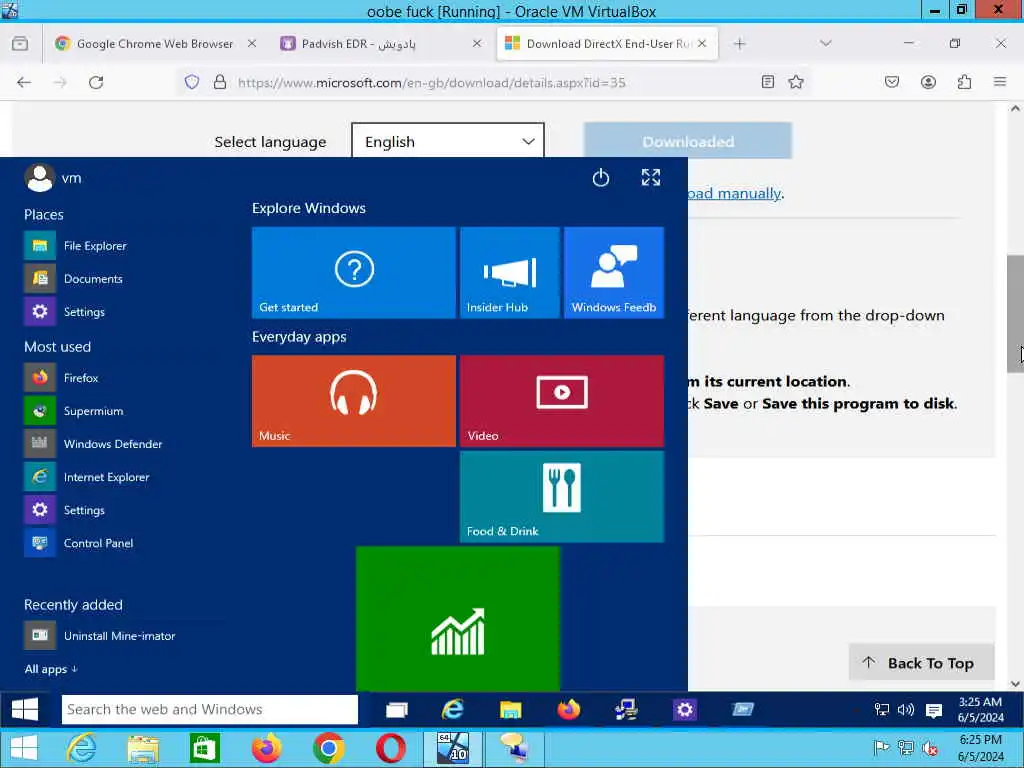
Task: Open Task View in guest taskbar
Action: click(396, 709)
